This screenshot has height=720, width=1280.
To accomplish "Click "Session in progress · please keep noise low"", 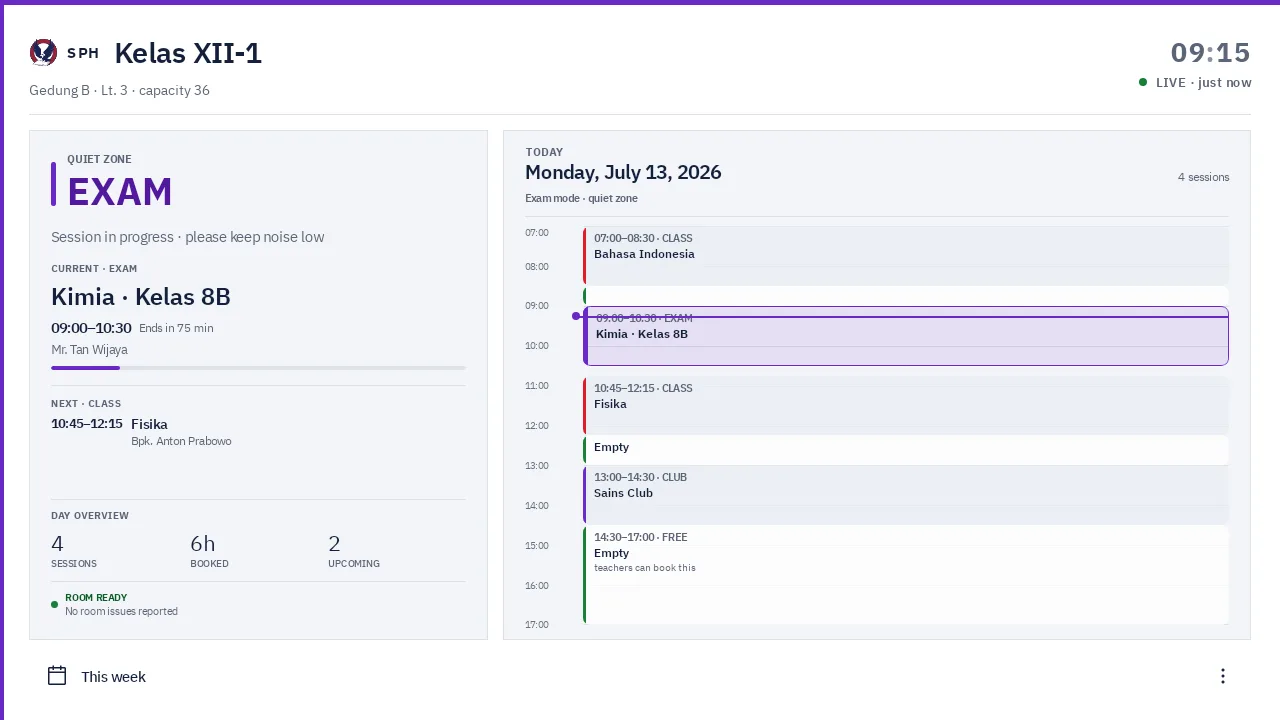I will [x=188, y=237].
